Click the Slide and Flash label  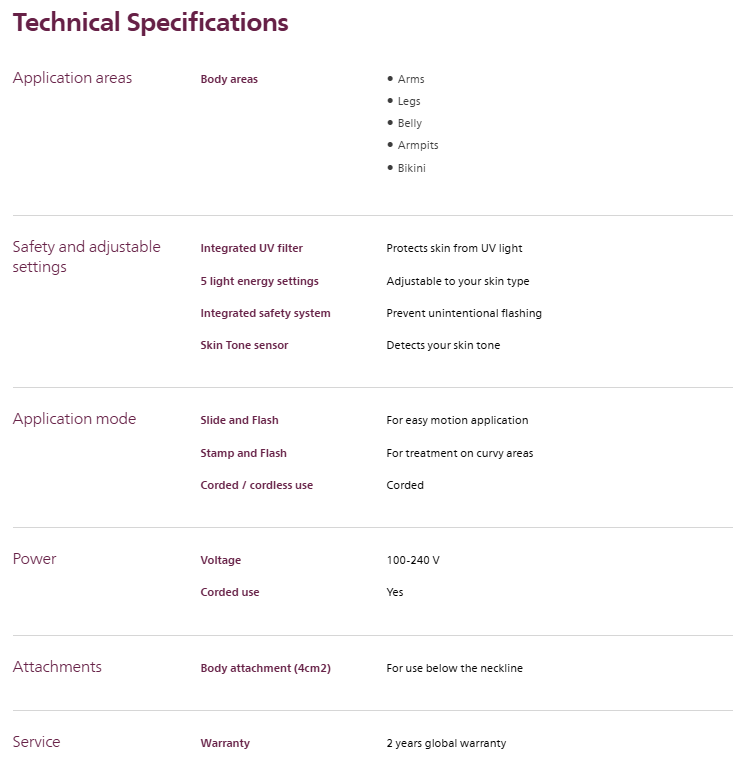point(239,420)
